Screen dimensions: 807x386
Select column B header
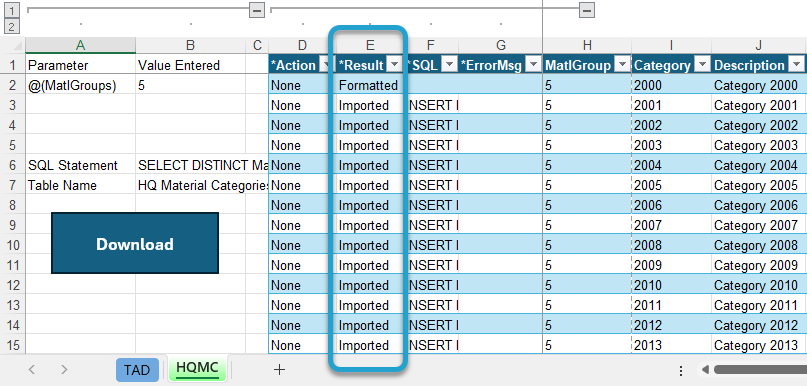[190, 45]
